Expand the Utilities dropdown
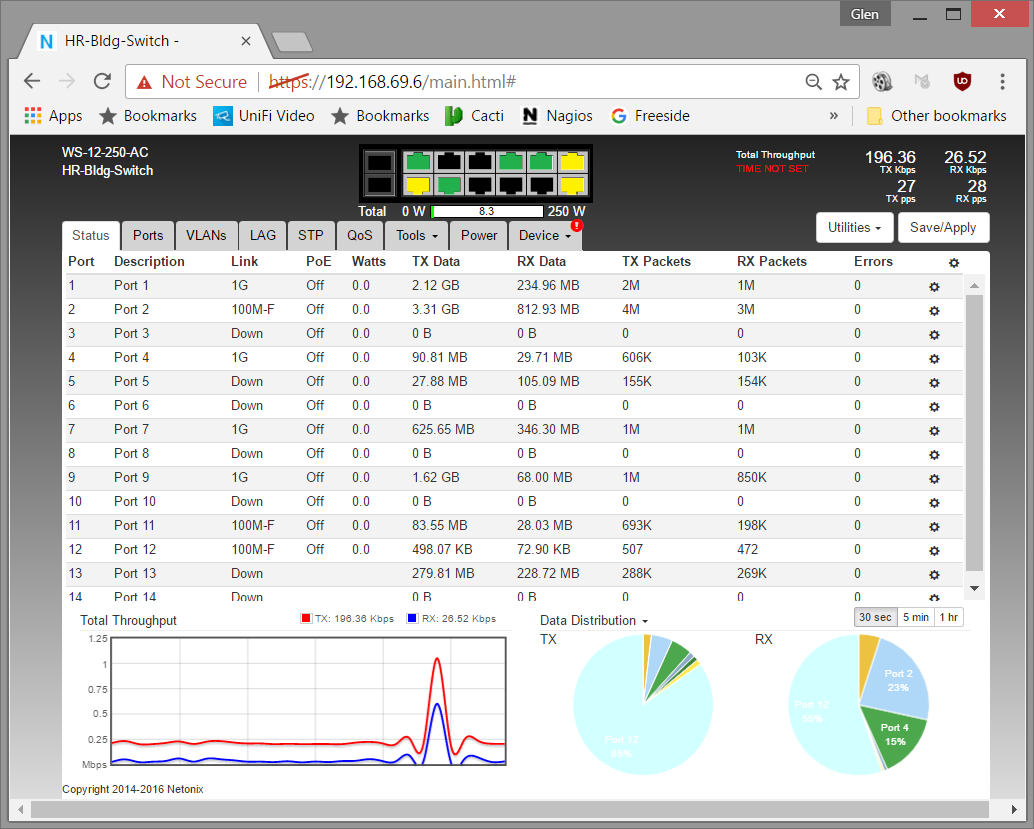 (x=854, y=228)
